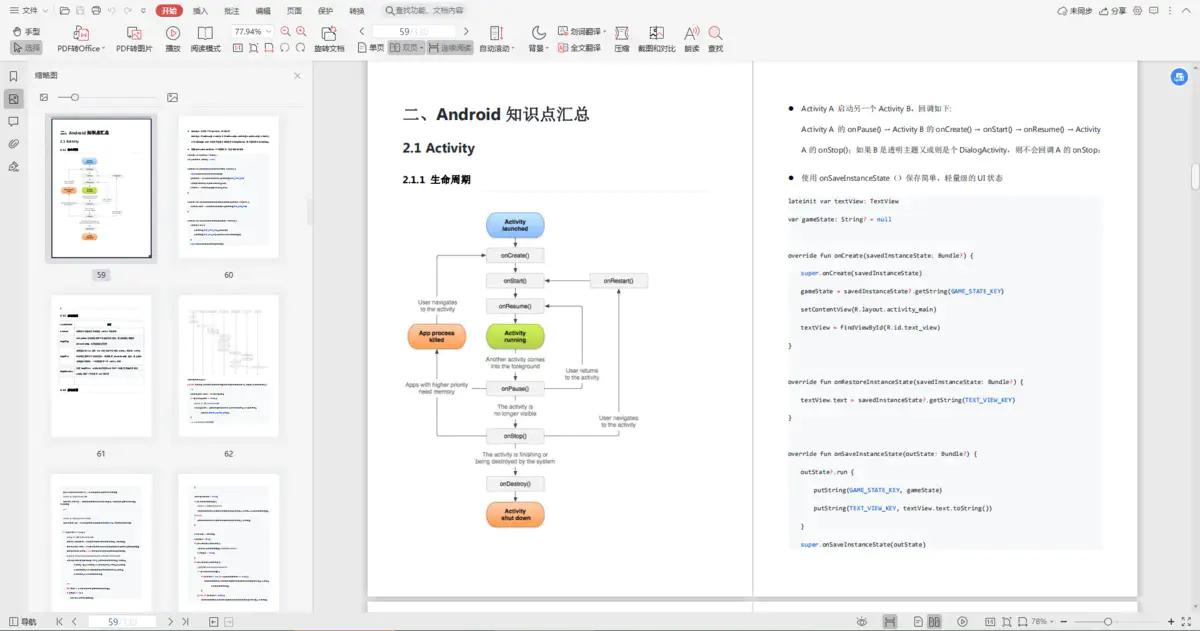Click the 全文翻译 full text translation button
Viewport: 1200px width, 631px height.
point(579,47)
